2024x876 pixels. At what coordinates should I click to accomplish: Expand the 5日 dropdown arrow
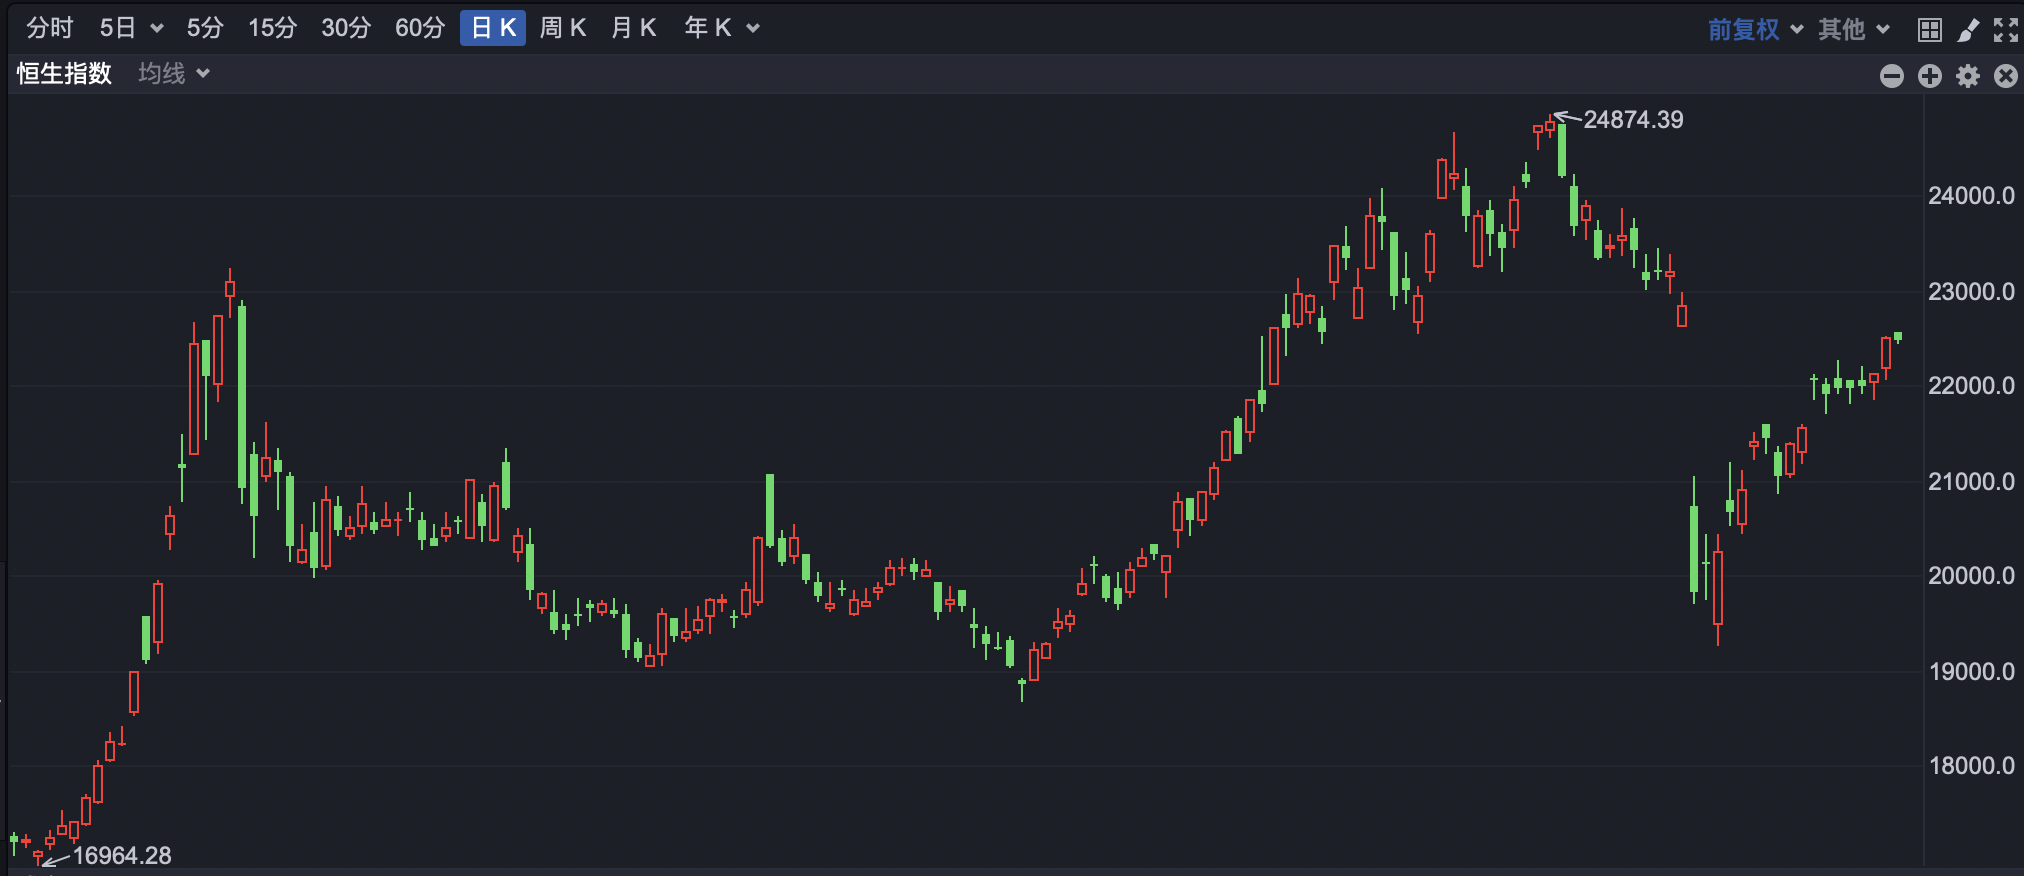pyautogui.click(x=157, y=29)
